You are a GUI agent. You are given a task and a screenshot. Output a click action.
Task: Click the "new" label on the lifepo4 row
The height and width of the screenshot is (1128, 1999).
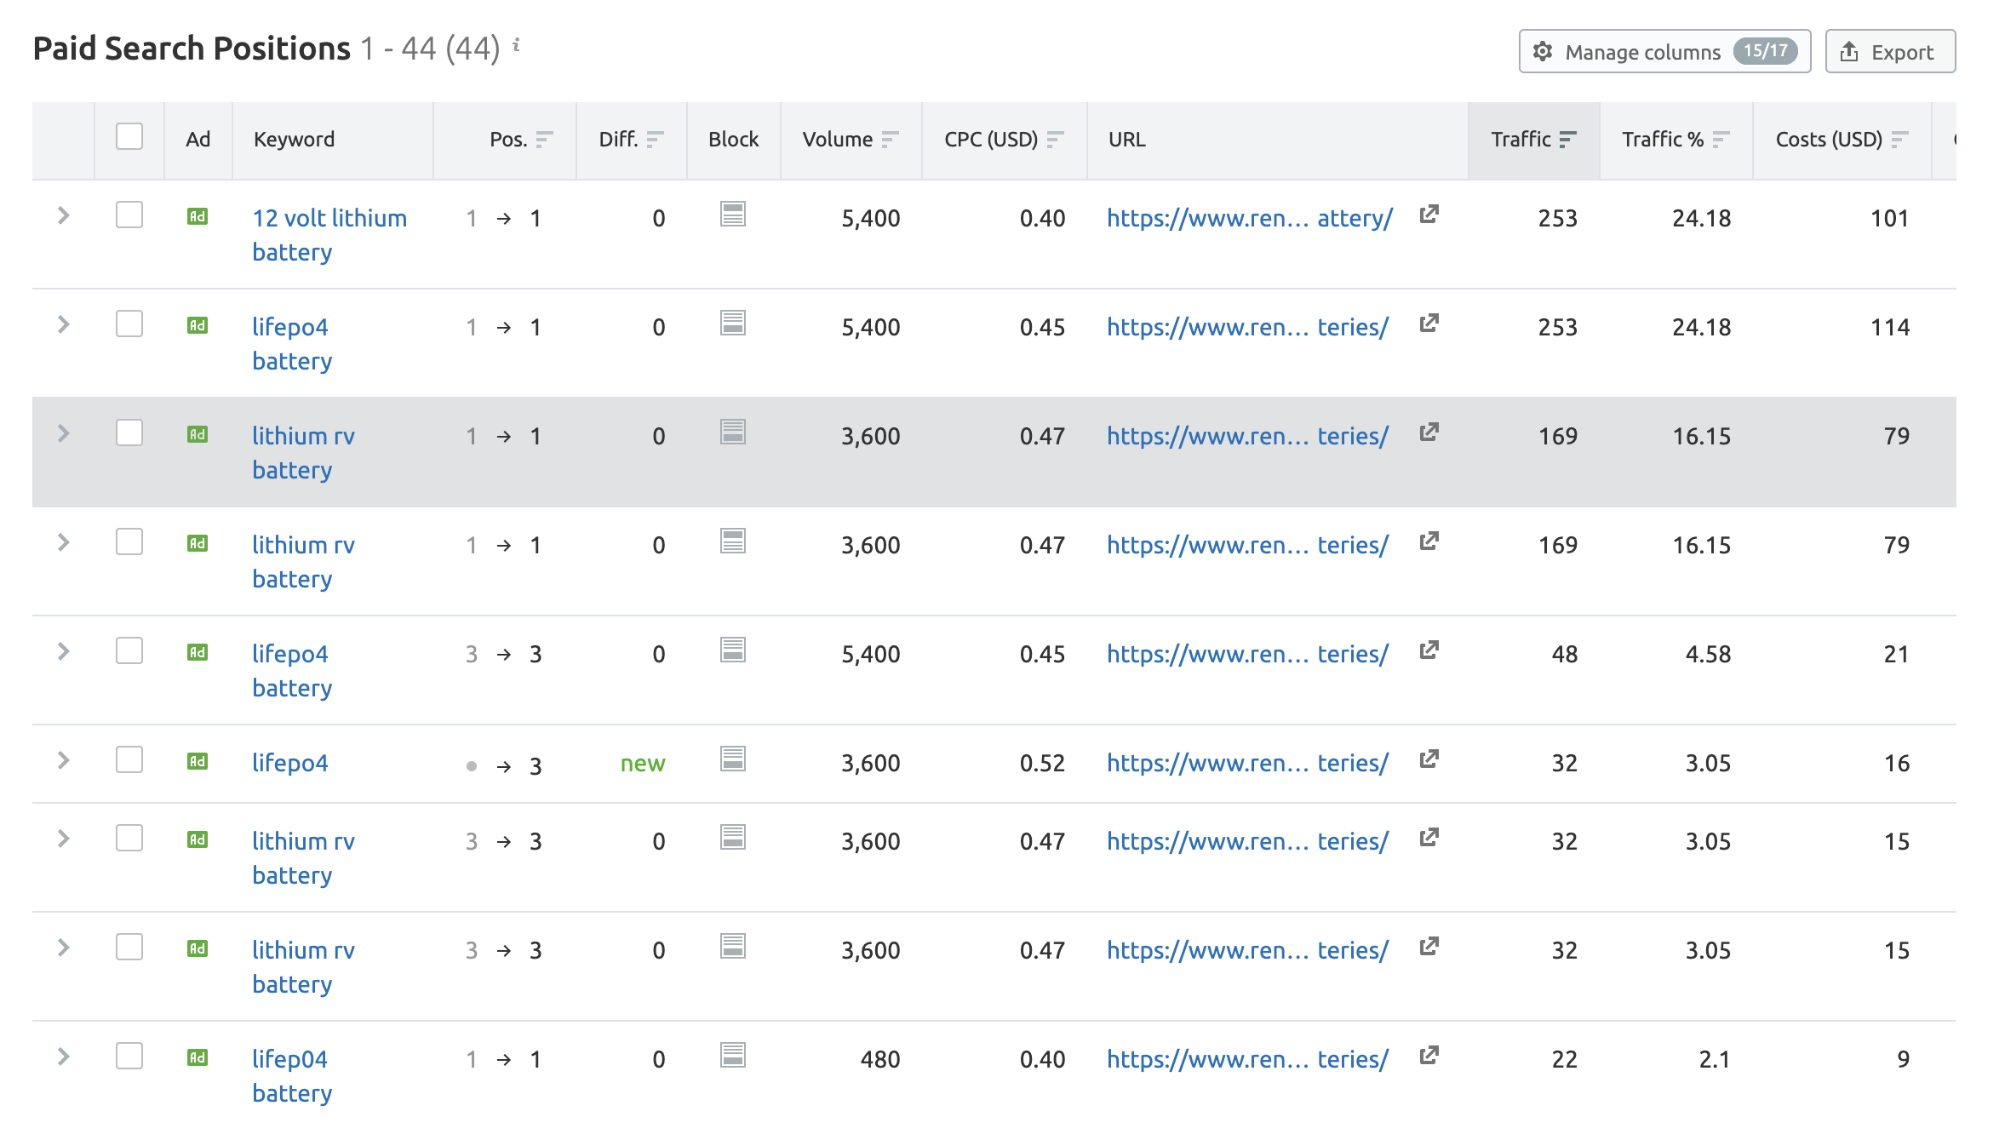[643, 762]
